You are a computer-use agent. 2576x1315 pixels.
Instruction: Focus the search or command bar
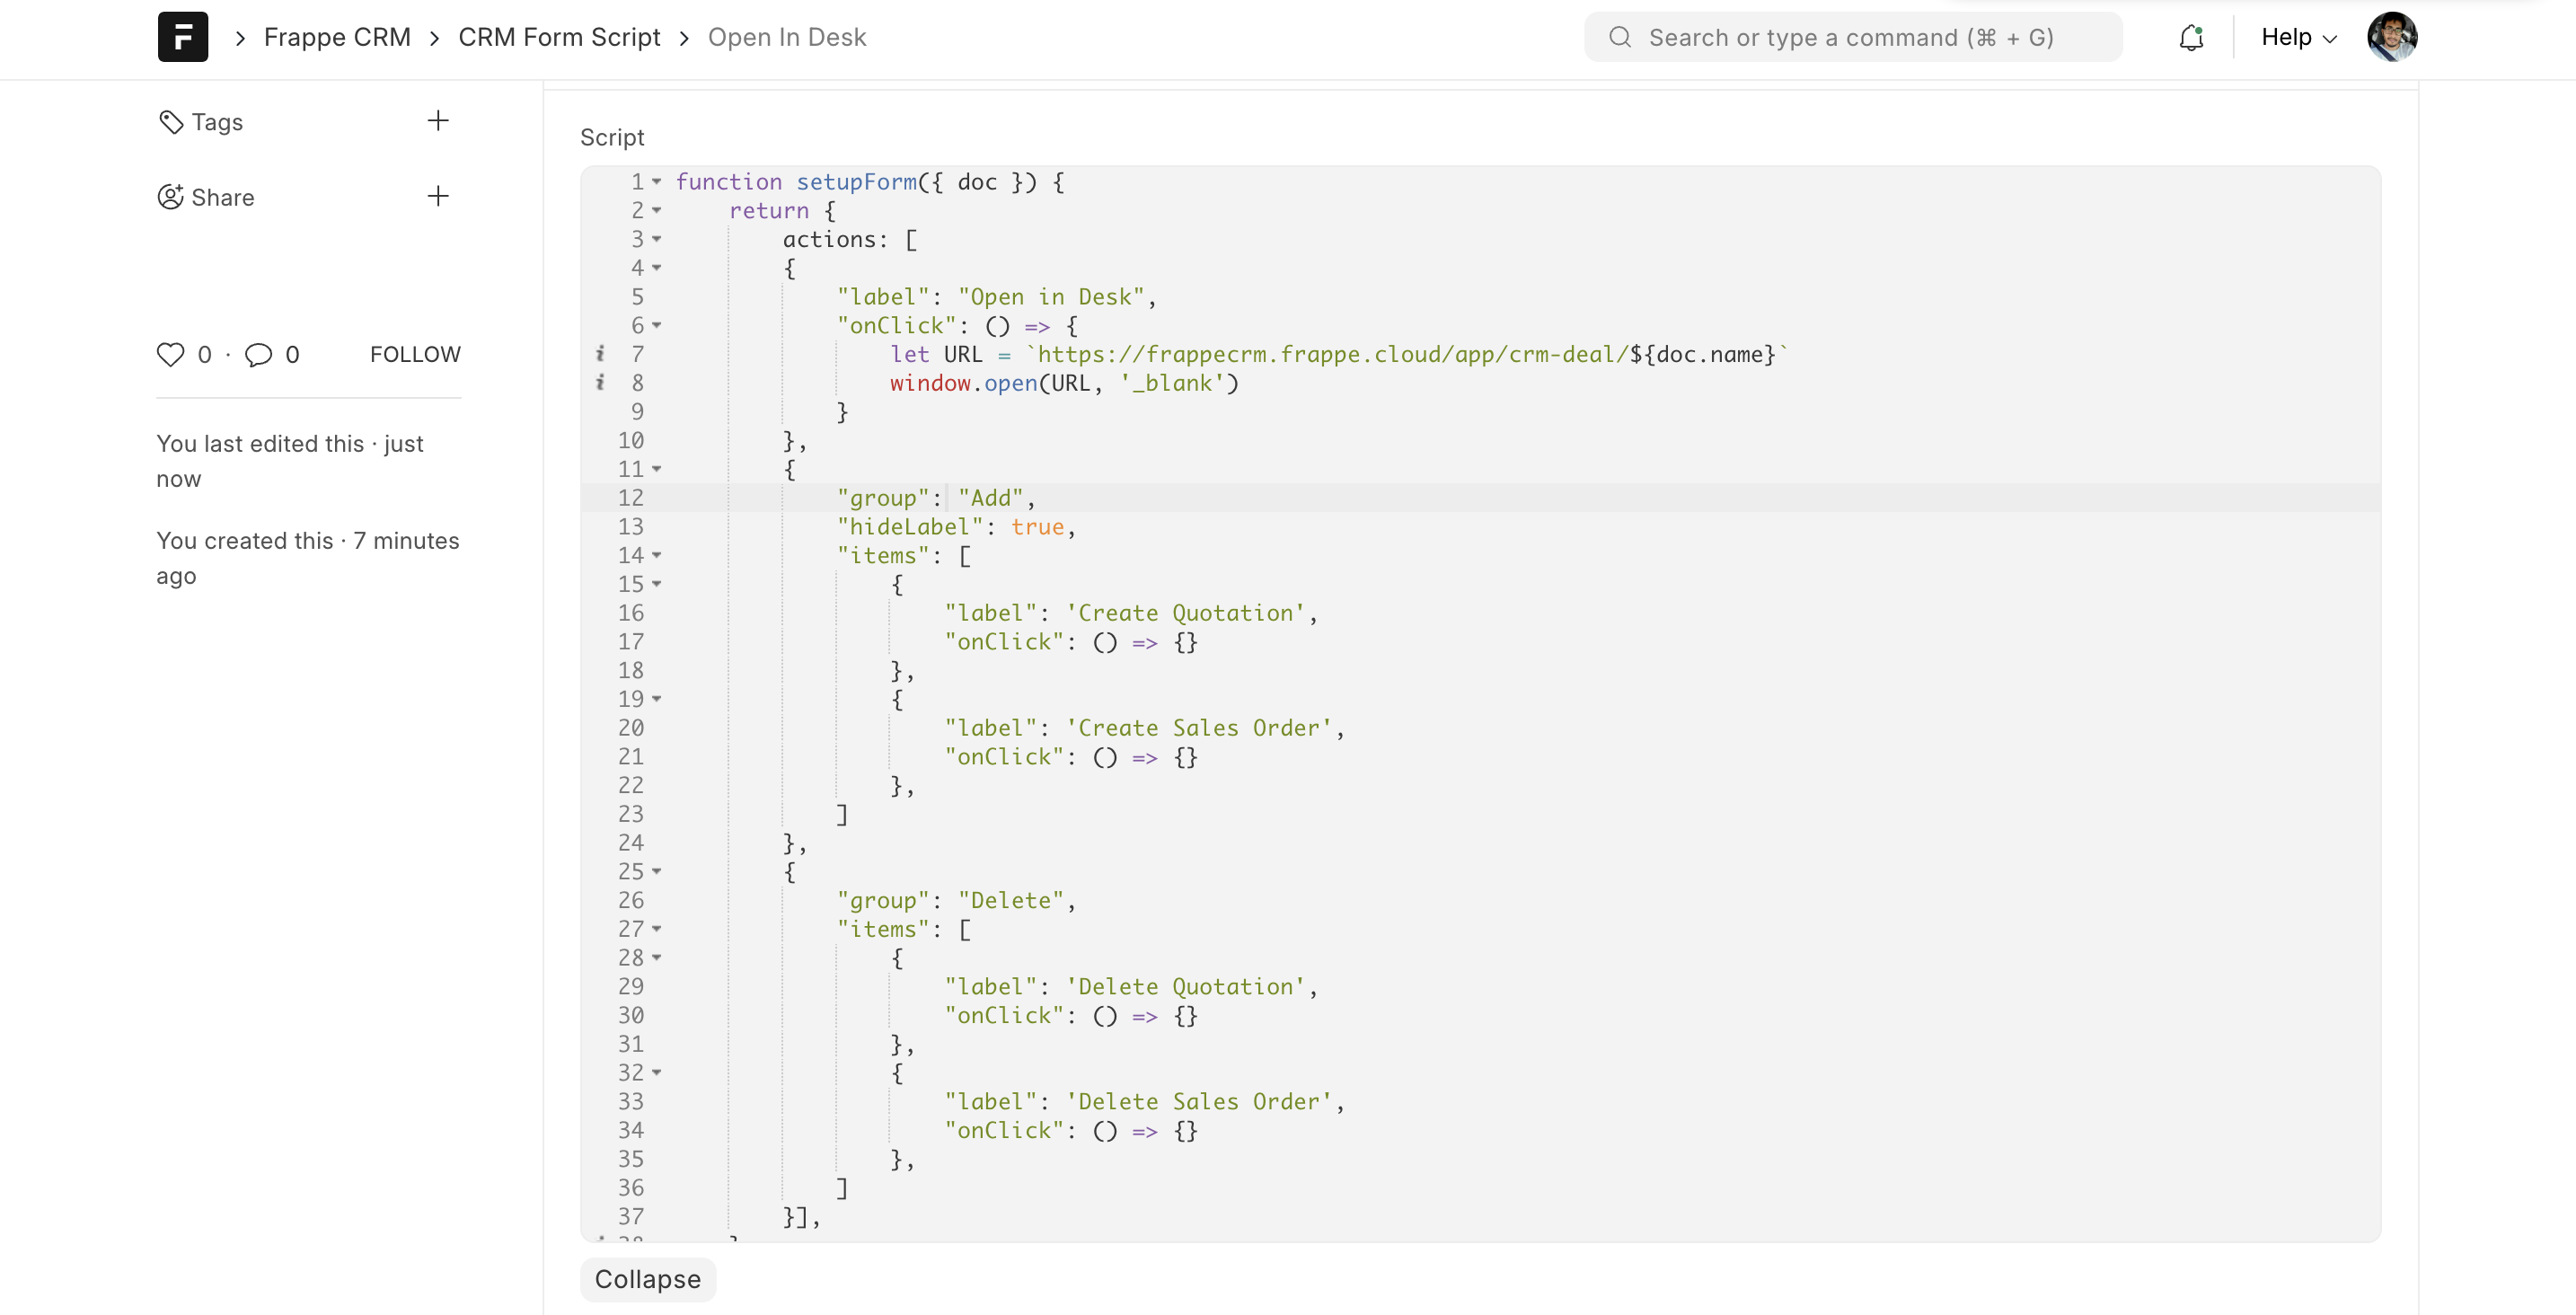point(1852,37)
